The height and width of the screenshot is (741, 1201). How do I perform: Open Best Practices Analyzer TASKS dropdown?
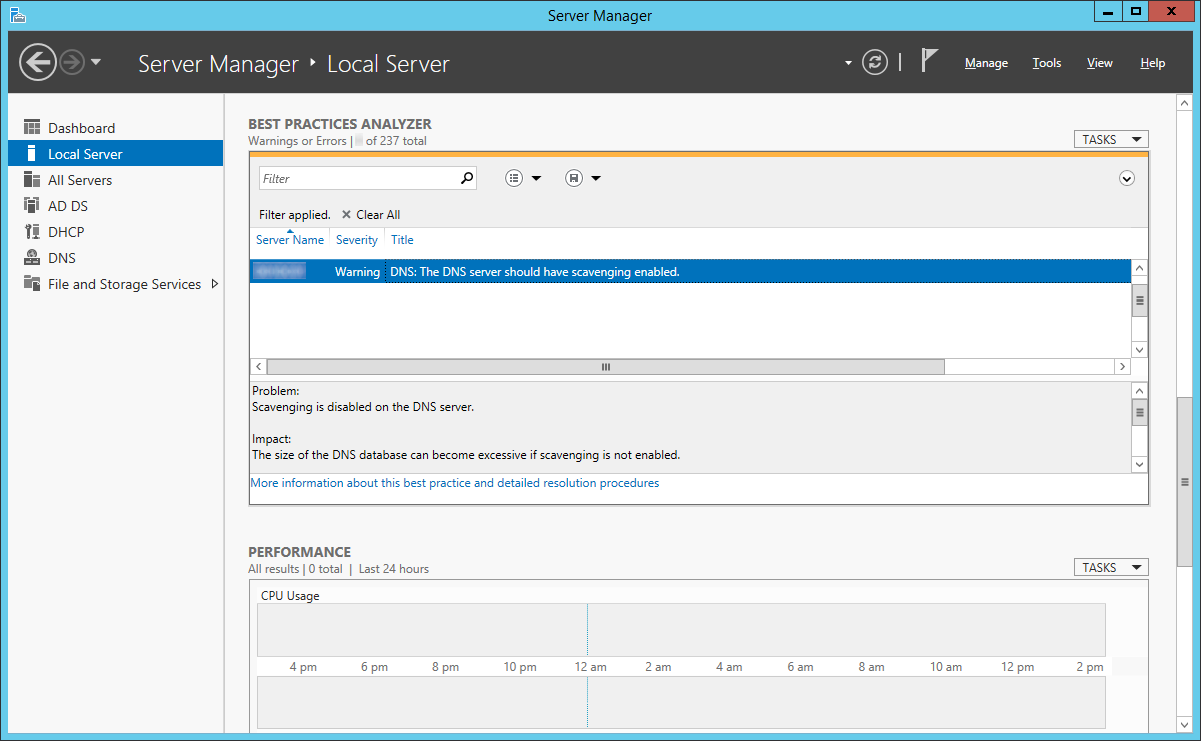pyautogui.click(x=1111, y=140)
